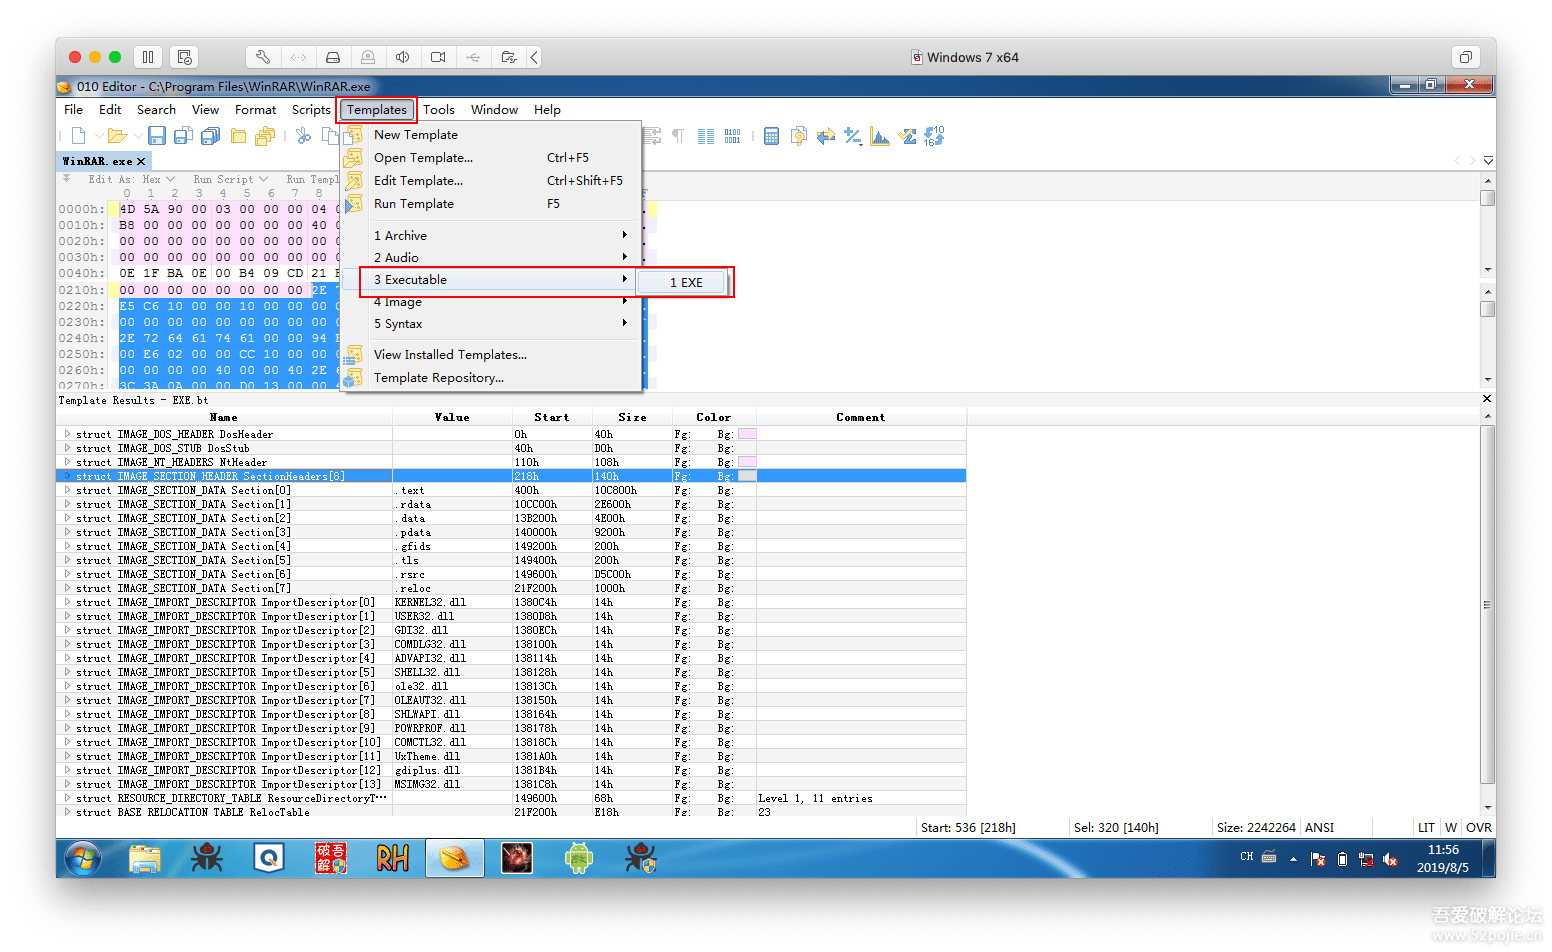Choose View Installed Templates...

click(x=491, y=355)
